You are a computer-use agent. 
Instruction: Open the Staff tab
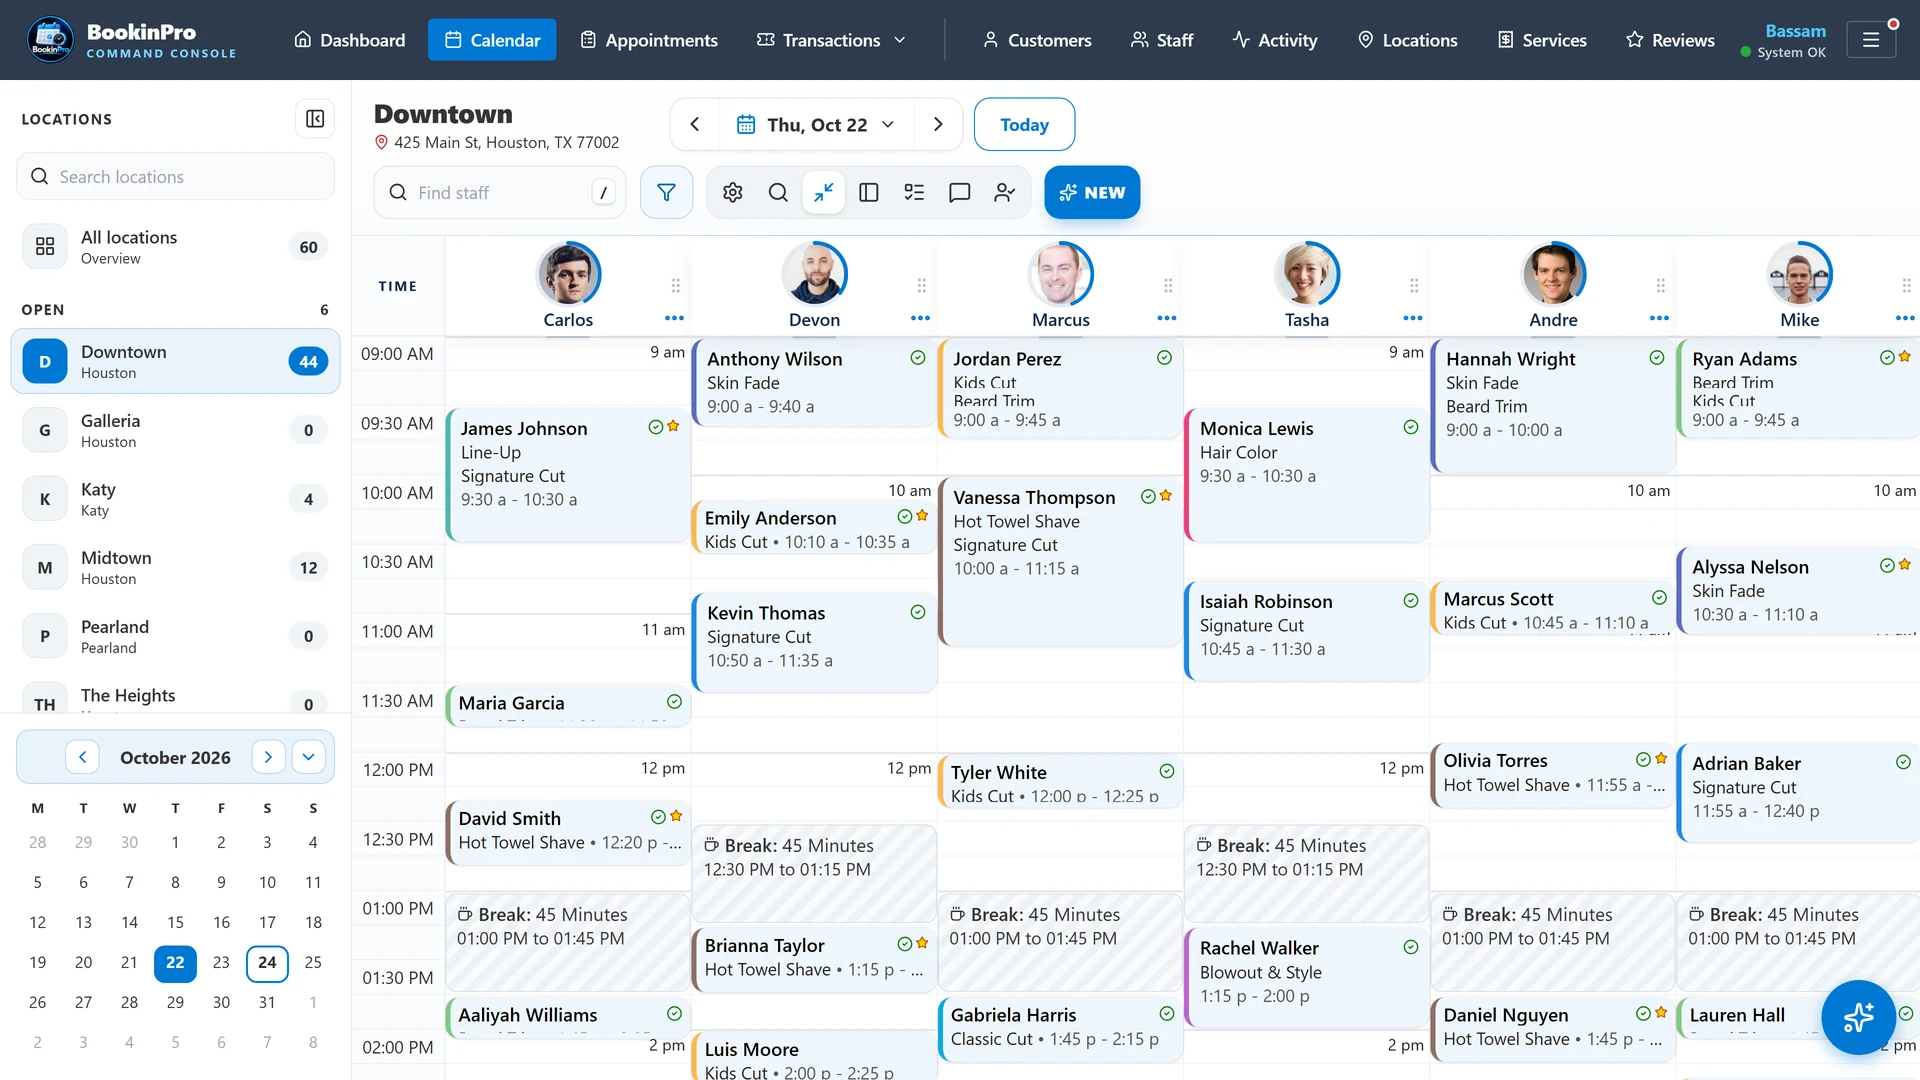[x=1162, y=40]
